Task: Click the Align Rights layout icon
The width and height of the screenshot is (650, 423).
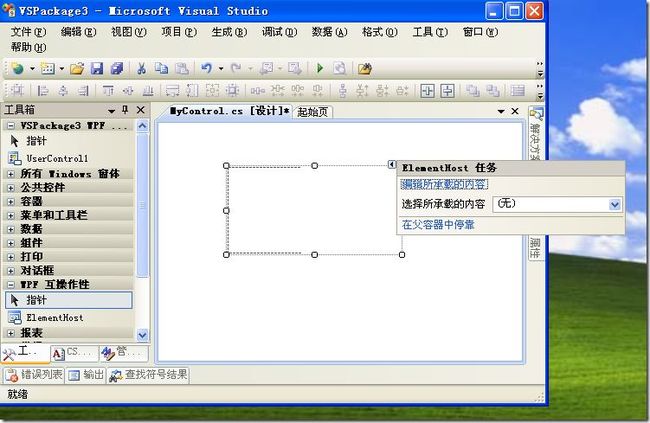Action: coord(83,90)
